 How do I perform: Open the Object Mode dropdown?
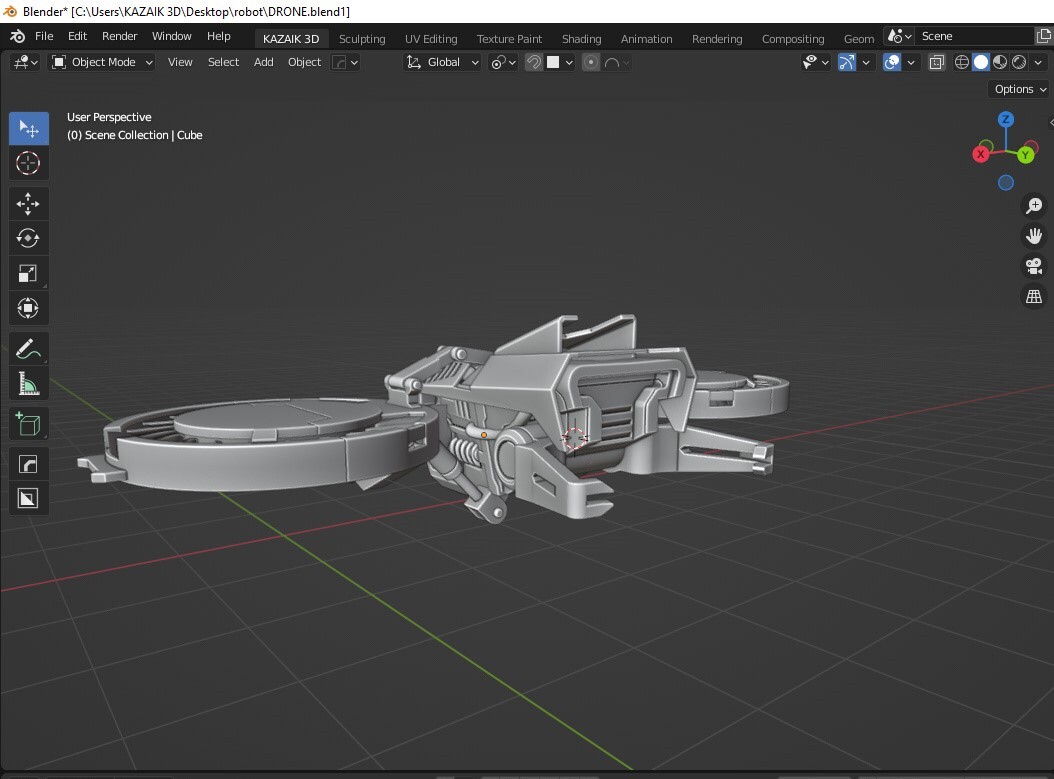pyautogui.click(x=100, y=62)
